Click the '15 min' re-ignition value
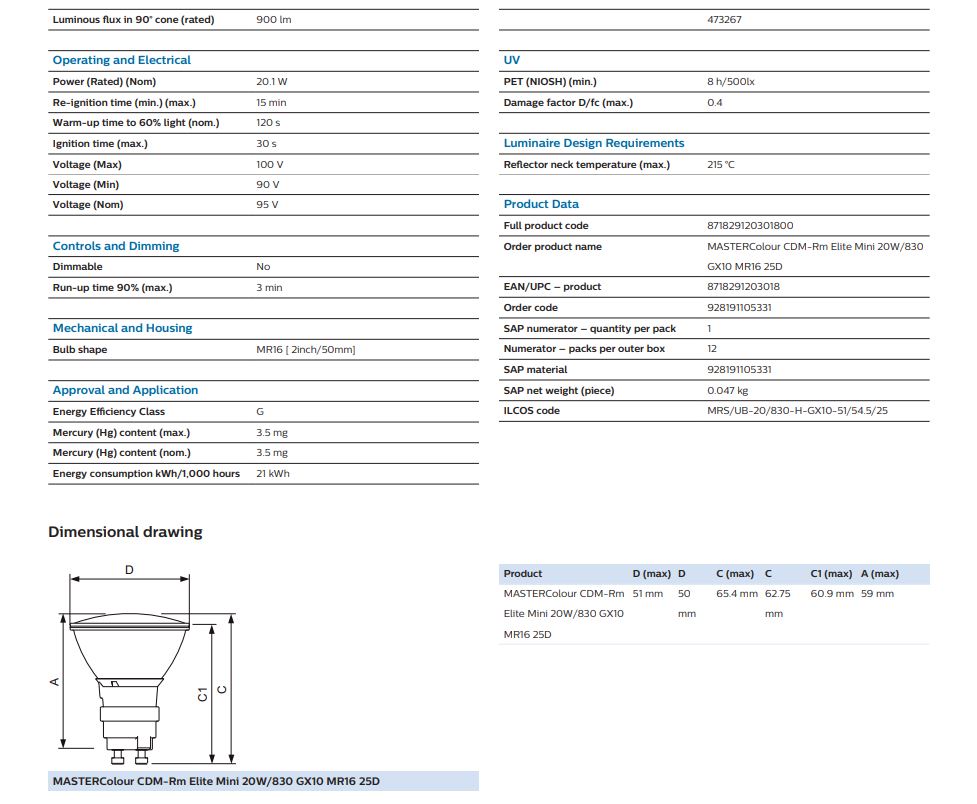 (271, 103)
